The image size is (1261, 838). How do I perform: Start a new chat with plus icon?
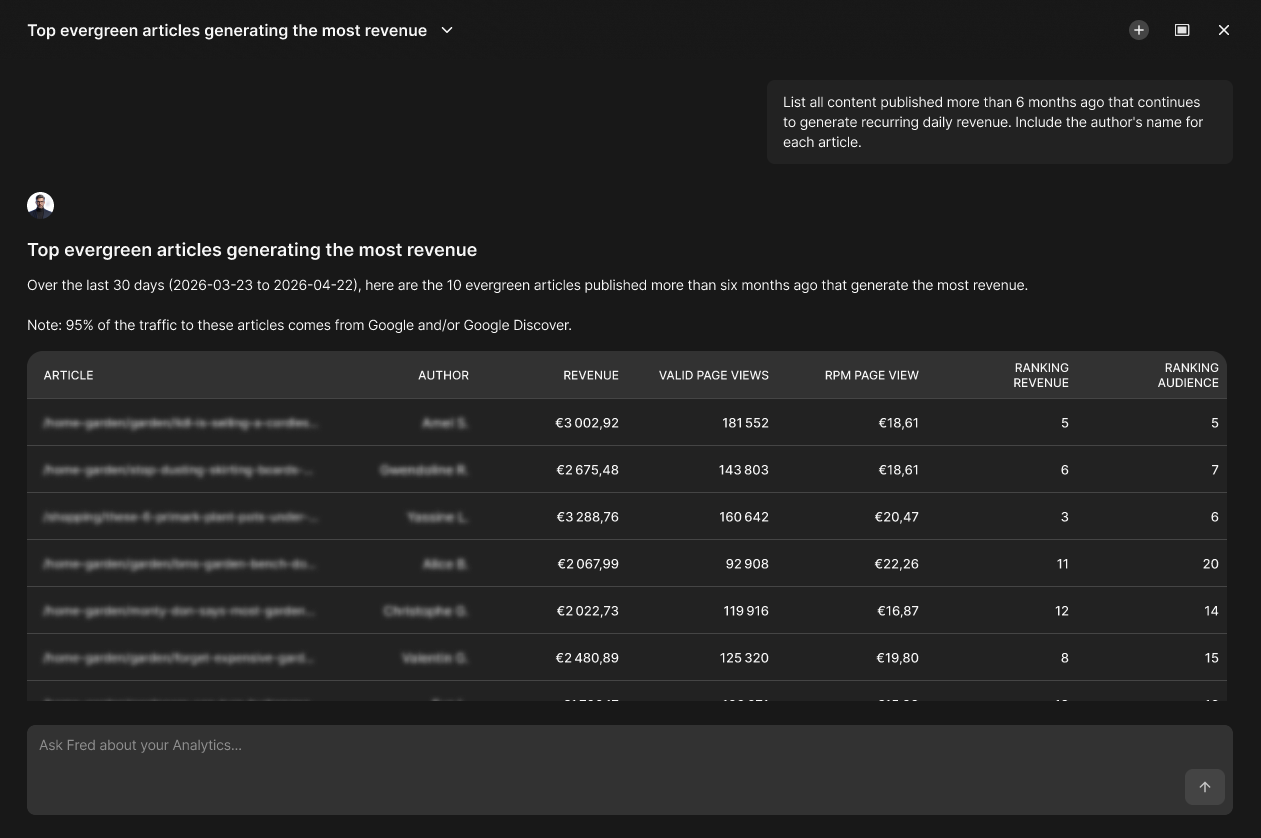1139,30
